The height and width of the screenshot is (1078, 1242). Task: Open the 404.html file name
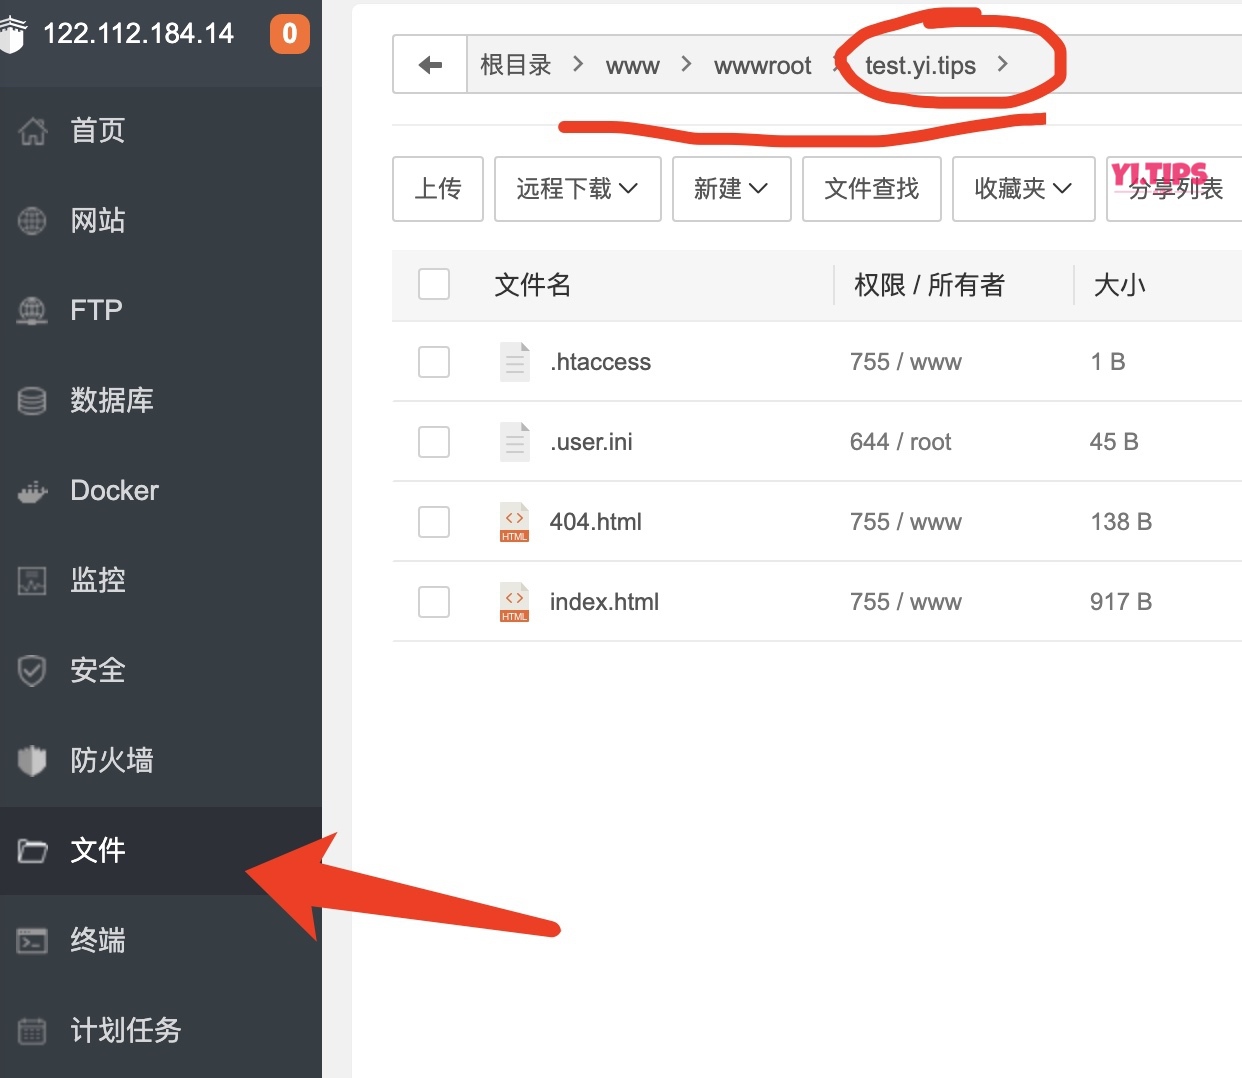596,522
